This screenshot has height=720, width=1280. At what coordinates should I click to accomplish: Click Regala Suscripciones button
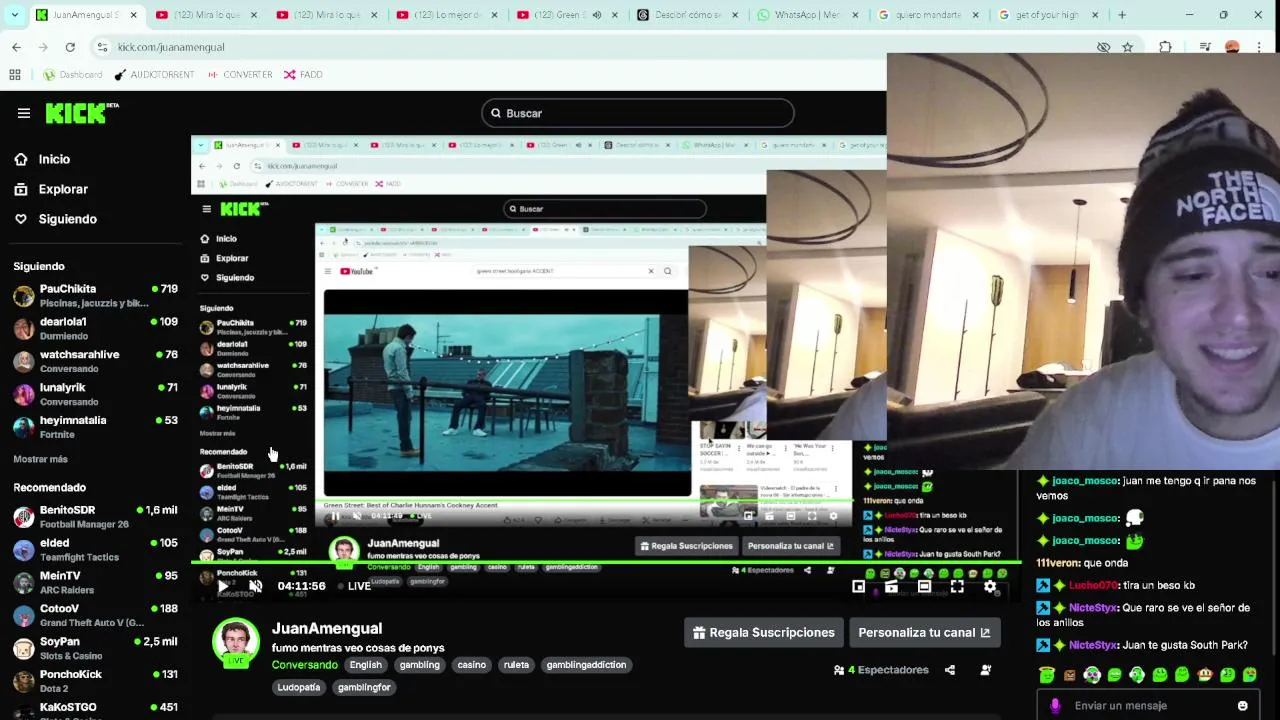(x=764, y=632)
